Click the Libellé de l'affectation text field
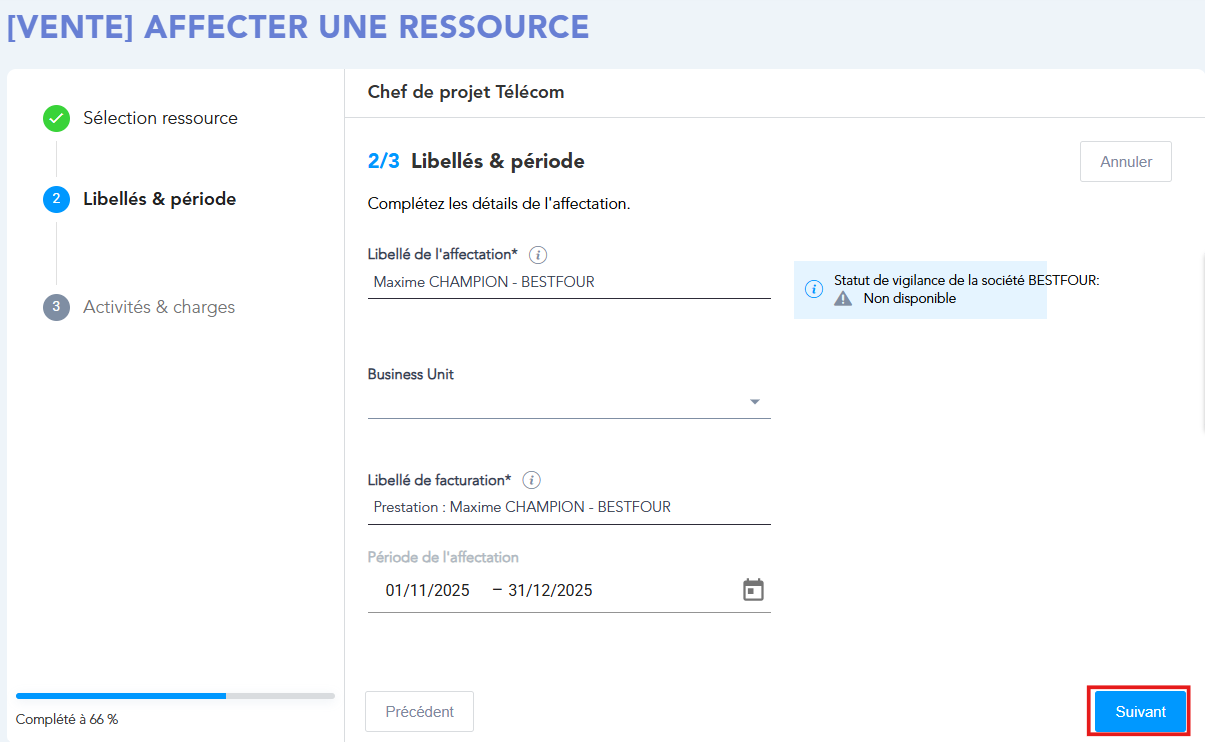The width and height of the screenshot is (1205, 742). [x=568, y=283]
